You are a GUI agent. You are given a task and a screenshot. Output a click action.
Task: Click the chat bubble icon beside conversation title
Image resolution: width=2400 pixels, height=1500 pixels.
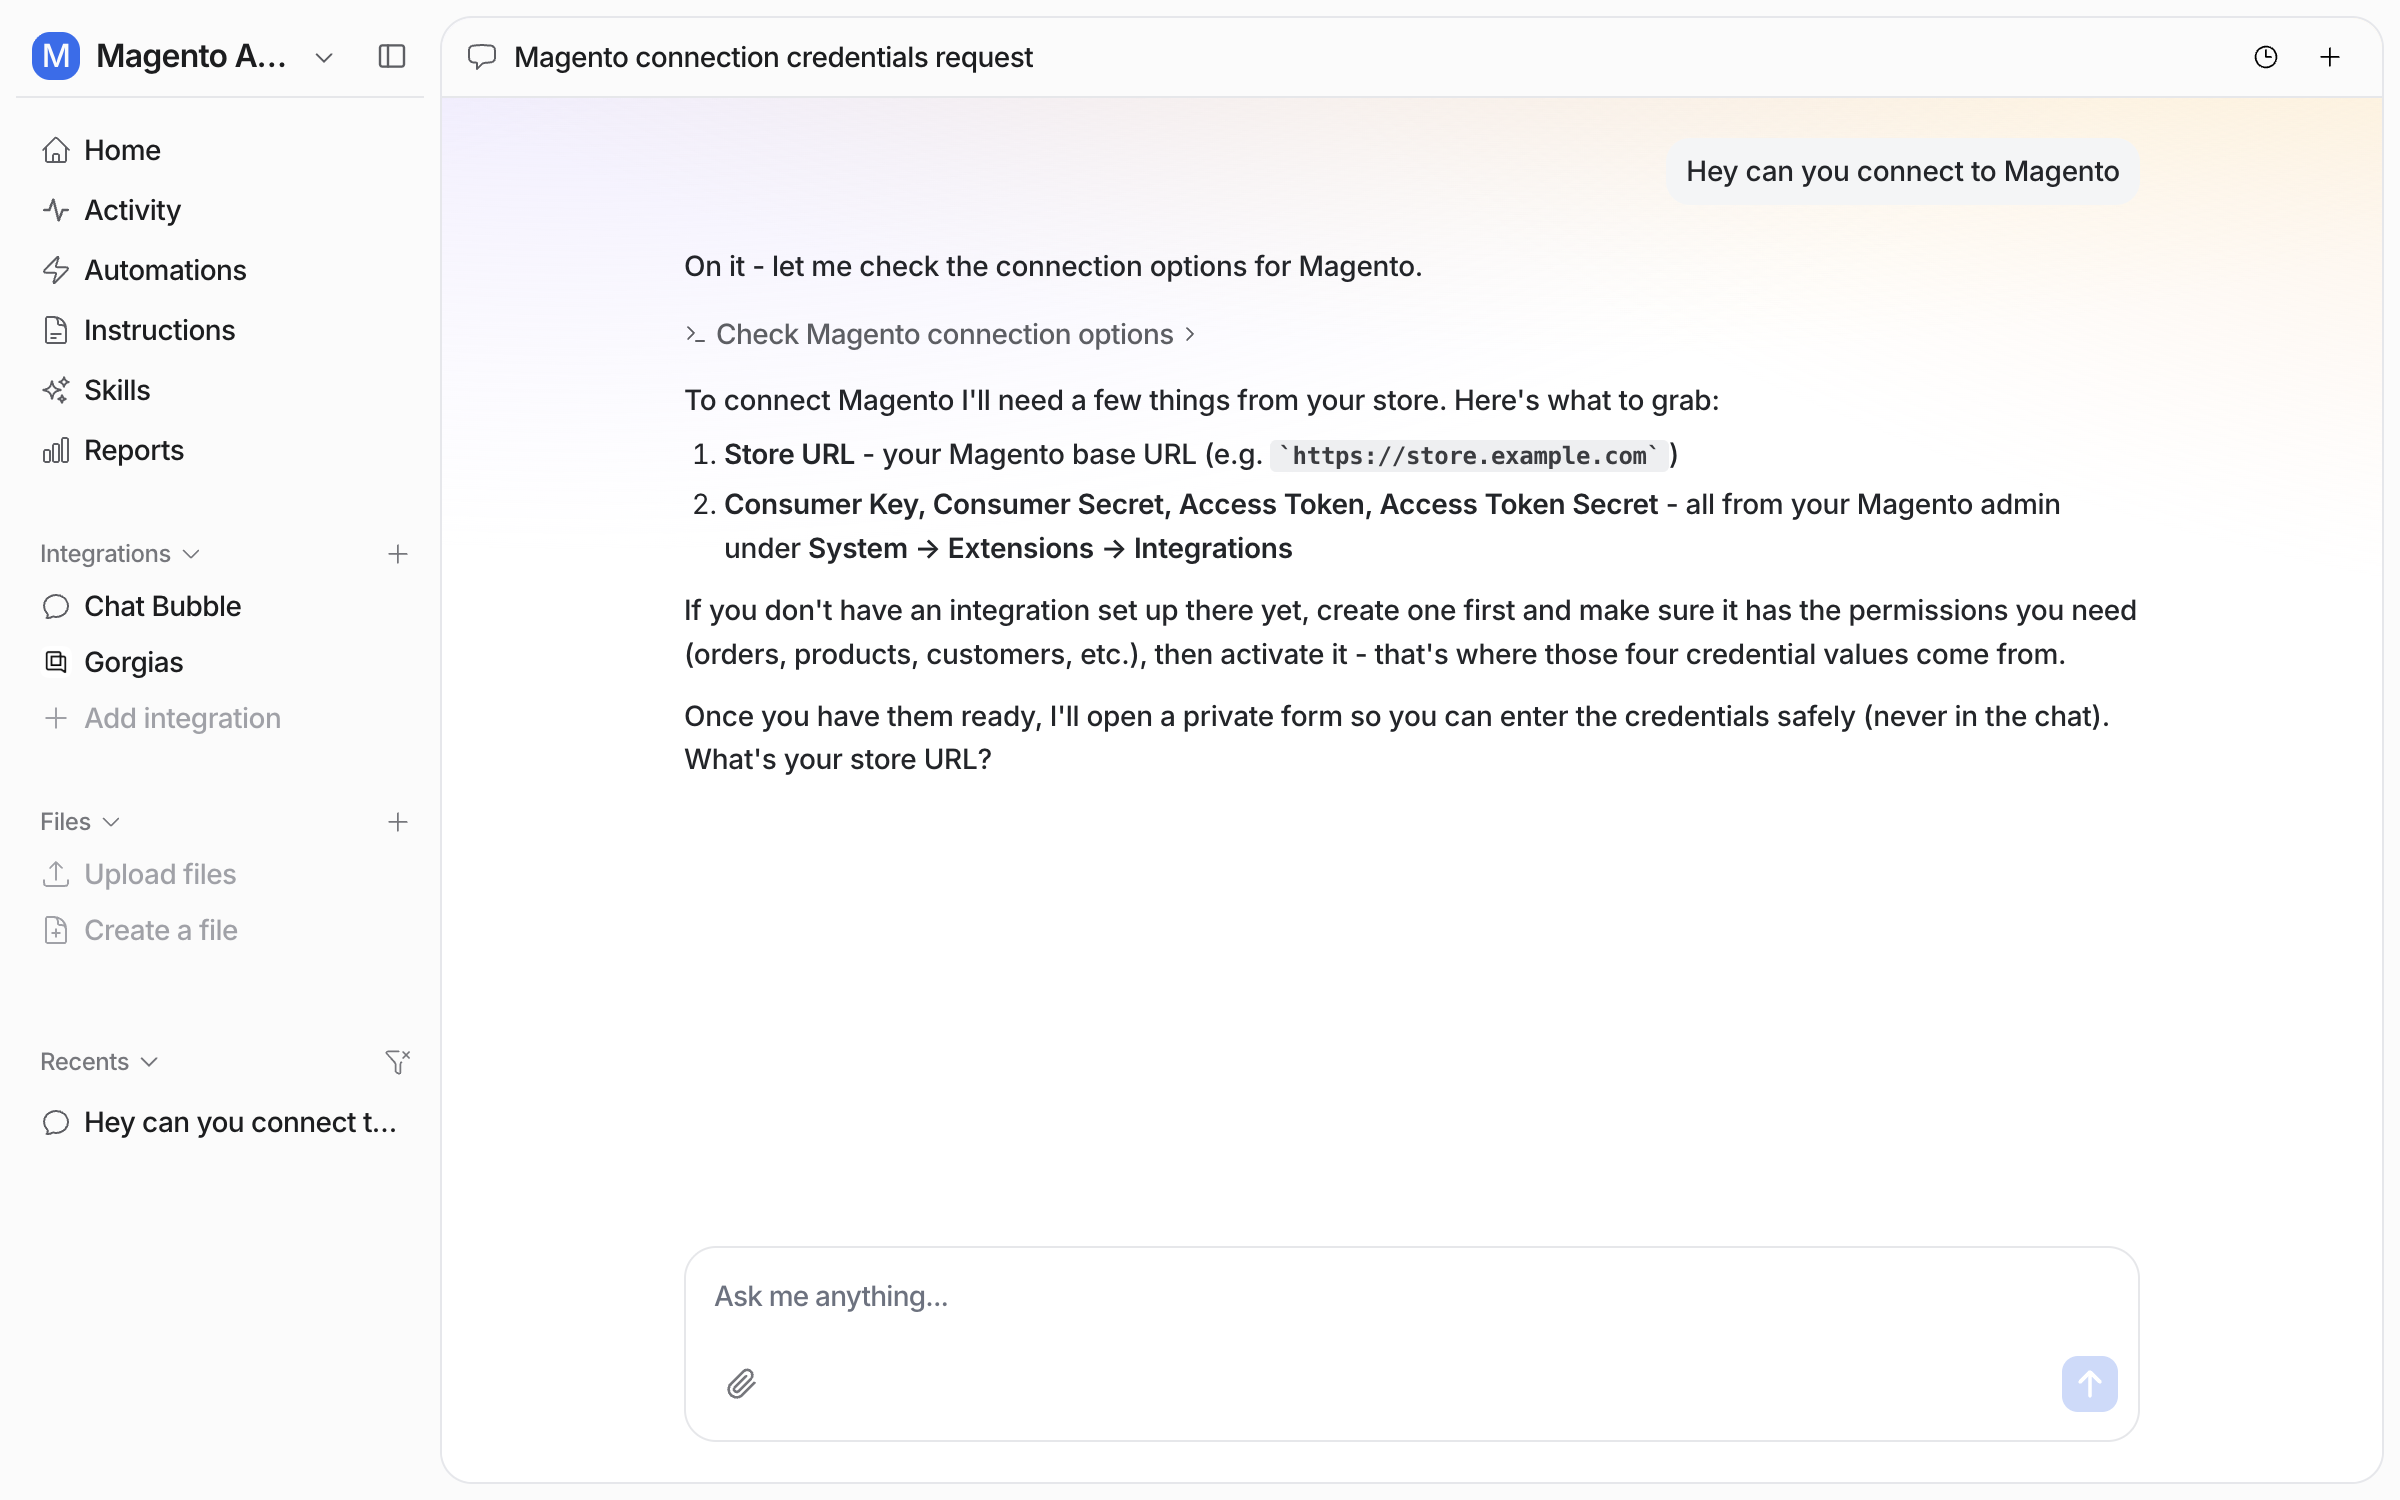click(x=482, y=57)
